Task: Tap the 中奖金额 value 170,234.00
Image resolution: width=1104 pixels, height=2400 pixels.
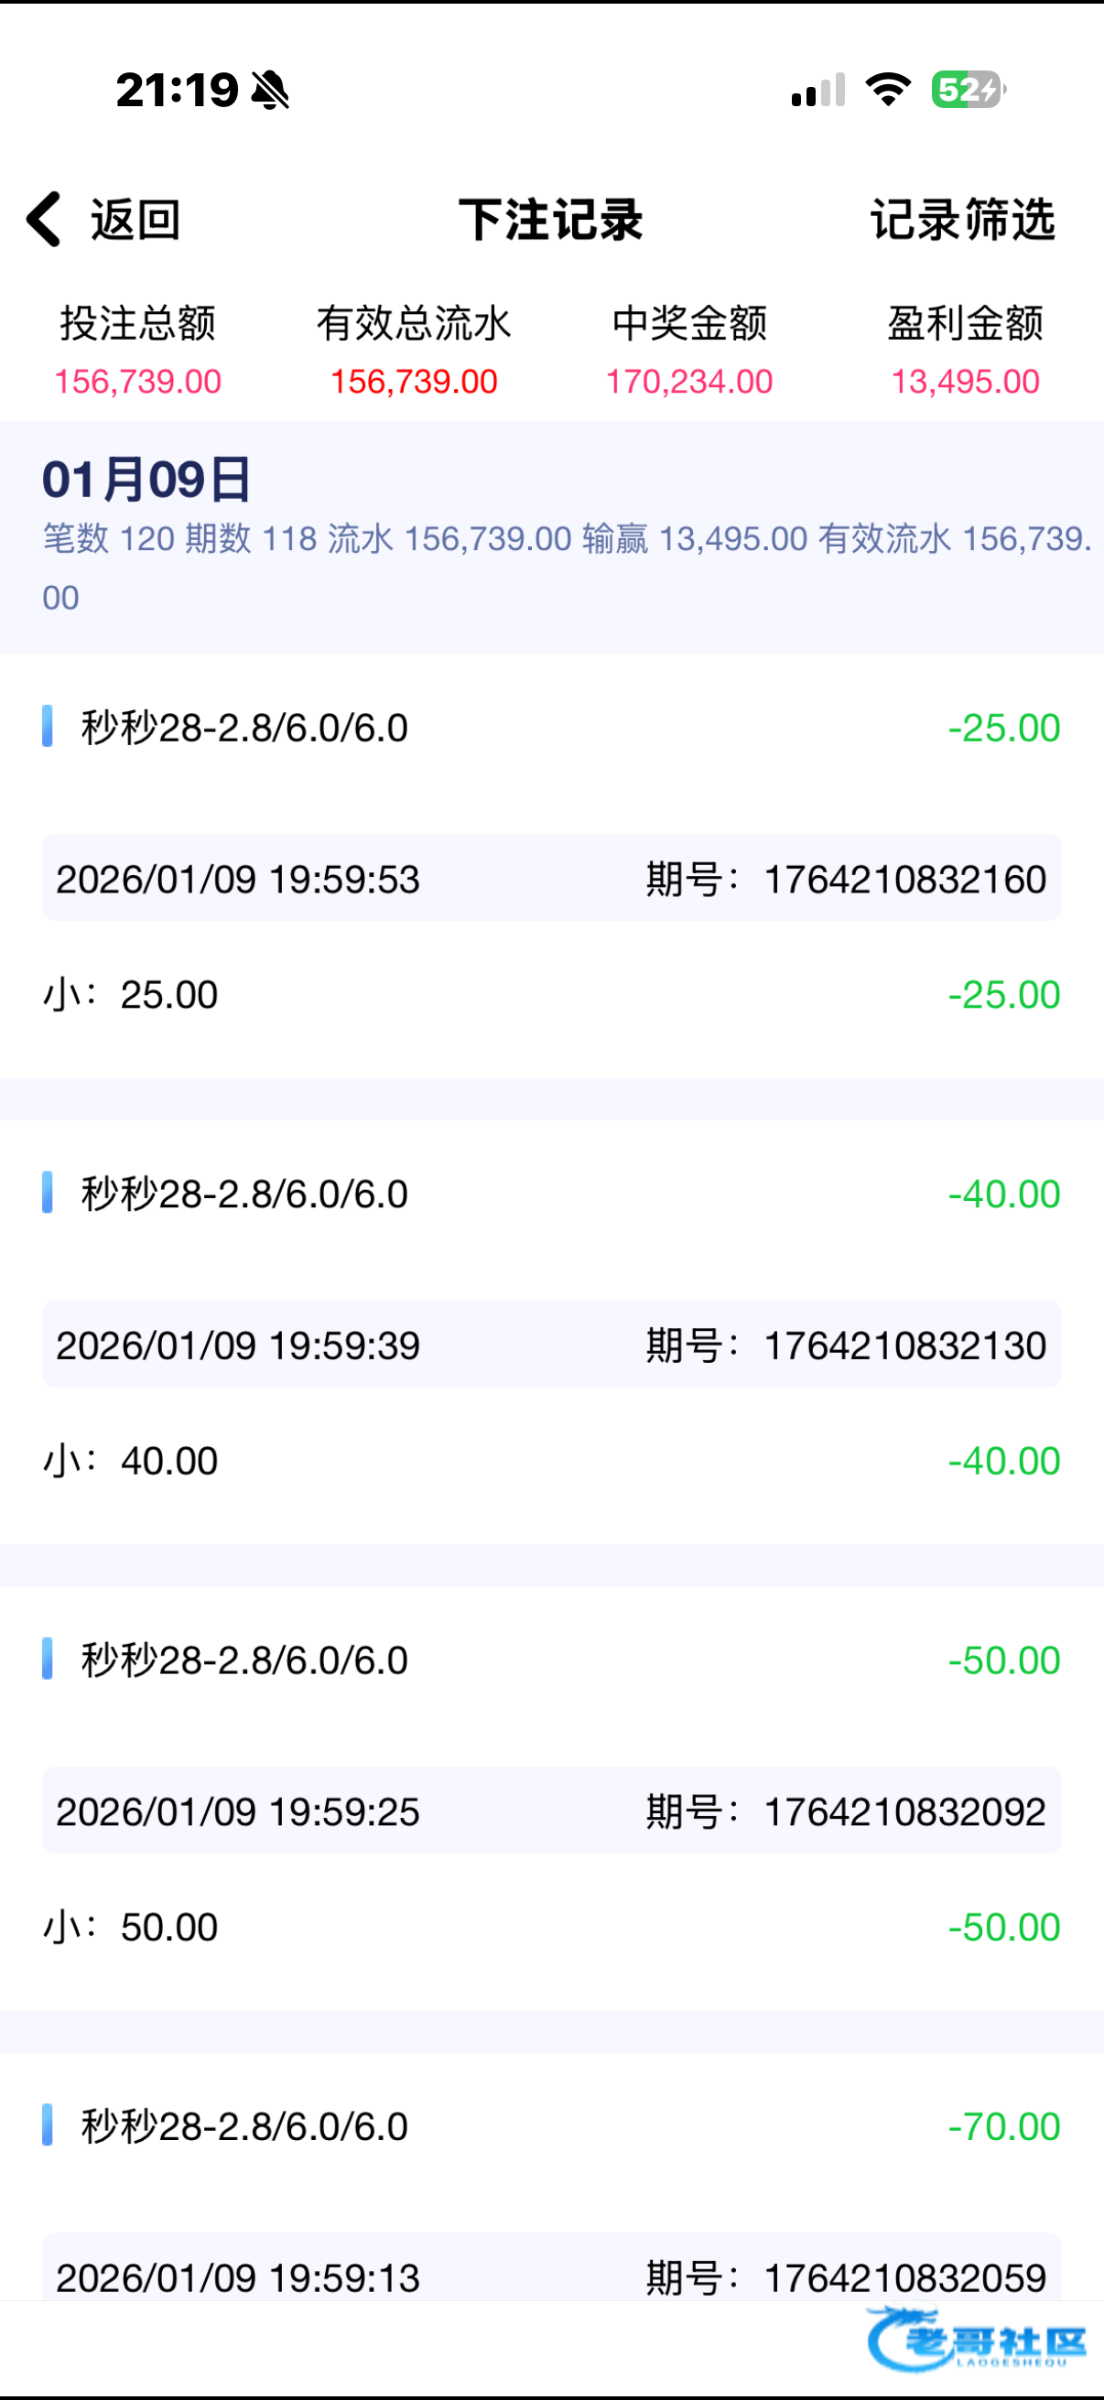Action: click(x=689, y=381)
